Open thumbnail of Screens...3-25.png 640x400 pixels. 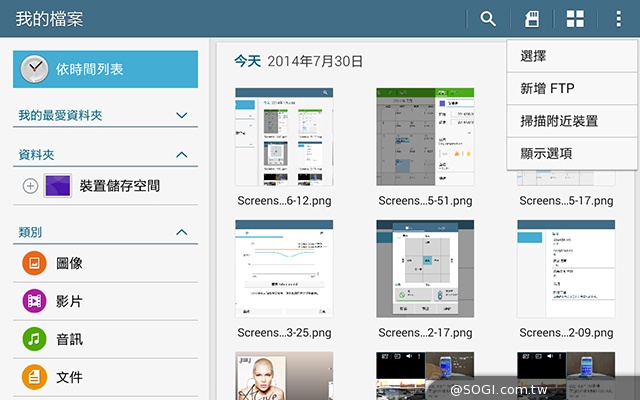pos(284,269)
